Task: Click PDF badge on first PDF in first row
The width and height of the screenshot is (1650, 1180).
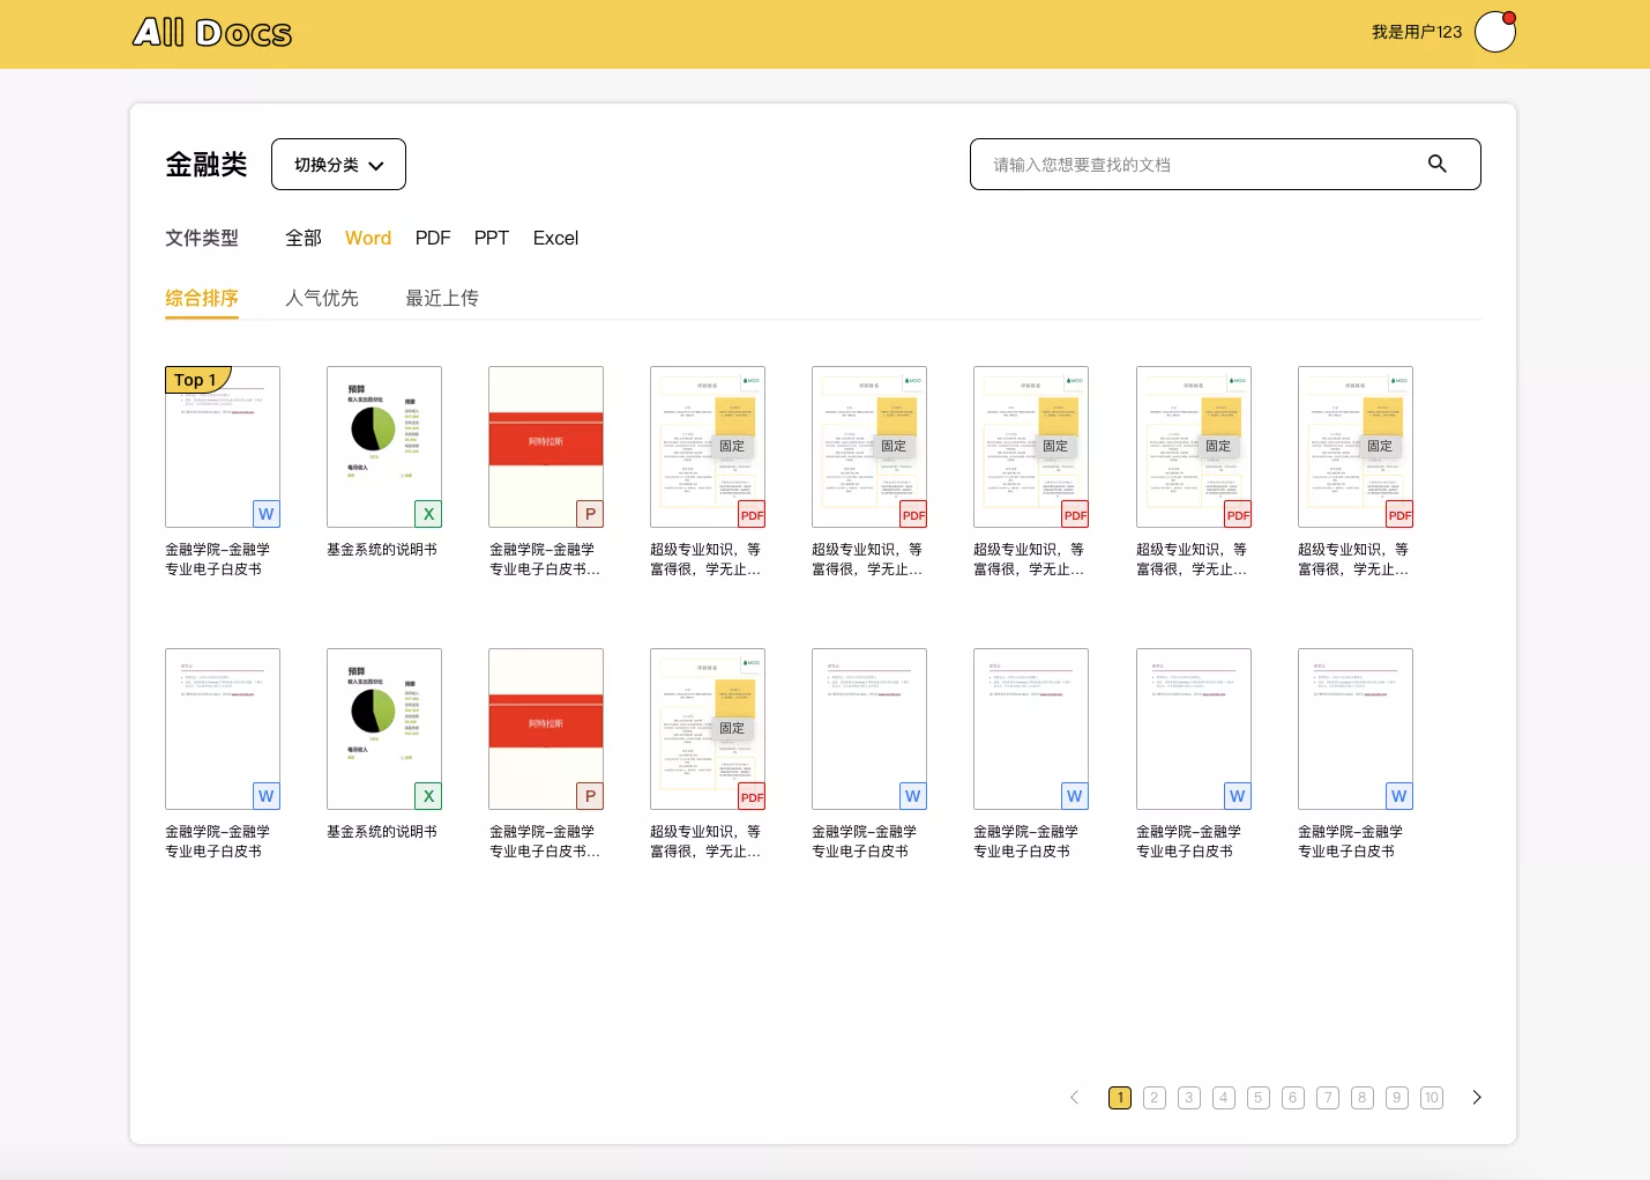Action: click(752, 515)
